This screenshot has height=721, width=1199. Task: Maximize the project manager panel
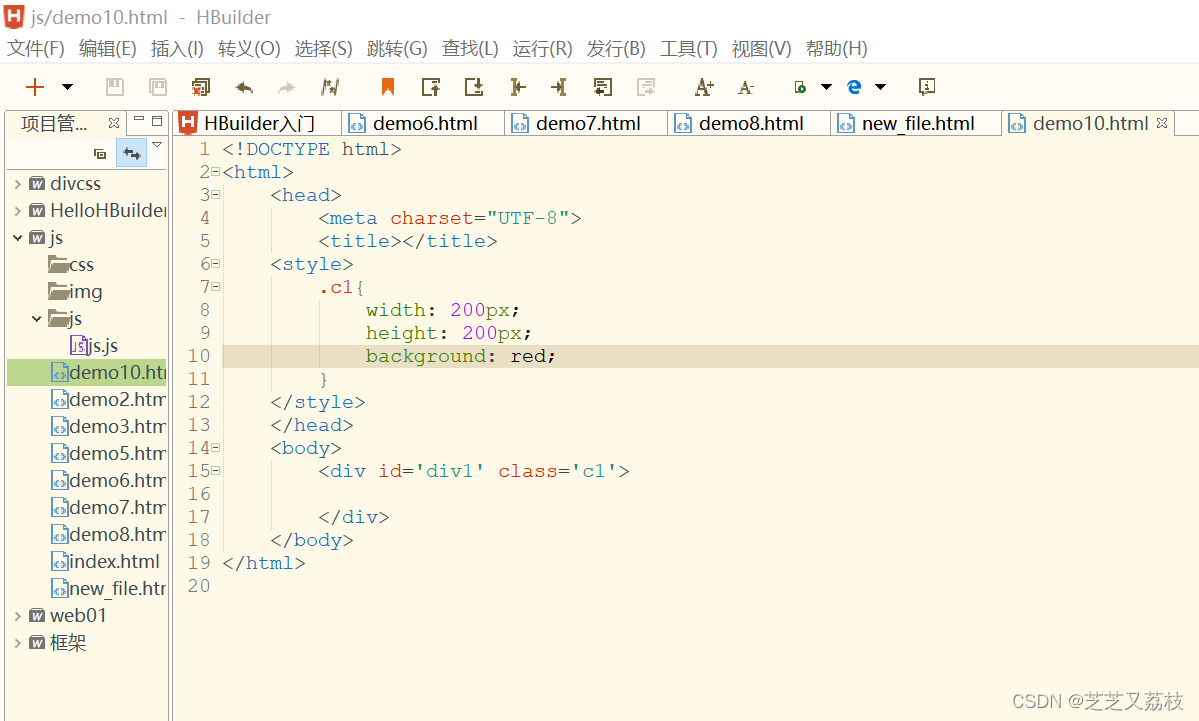[157, 121]
